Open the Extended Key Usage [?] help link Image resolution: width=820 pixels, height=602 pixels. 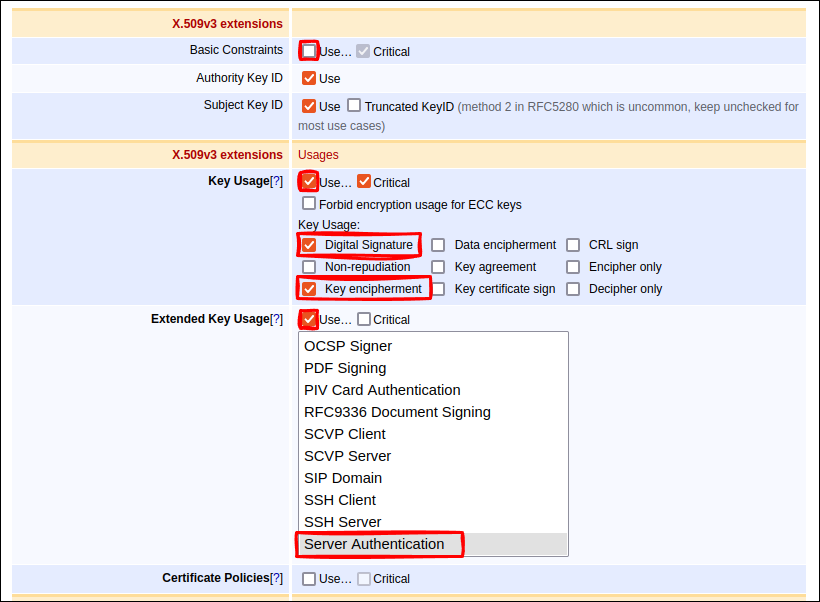(x=277, y=319)
